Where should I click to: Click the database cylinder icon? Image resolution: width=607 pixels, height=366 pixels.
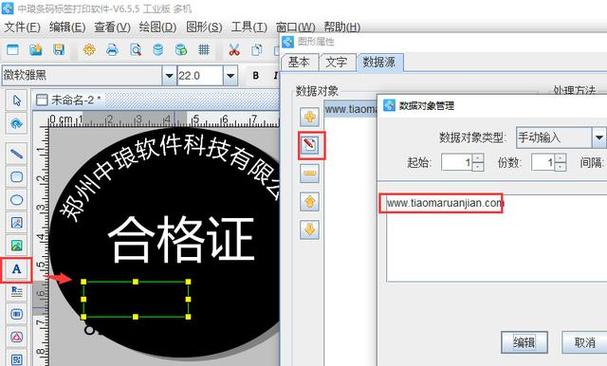pyautogui.click(x=158, y=50)
